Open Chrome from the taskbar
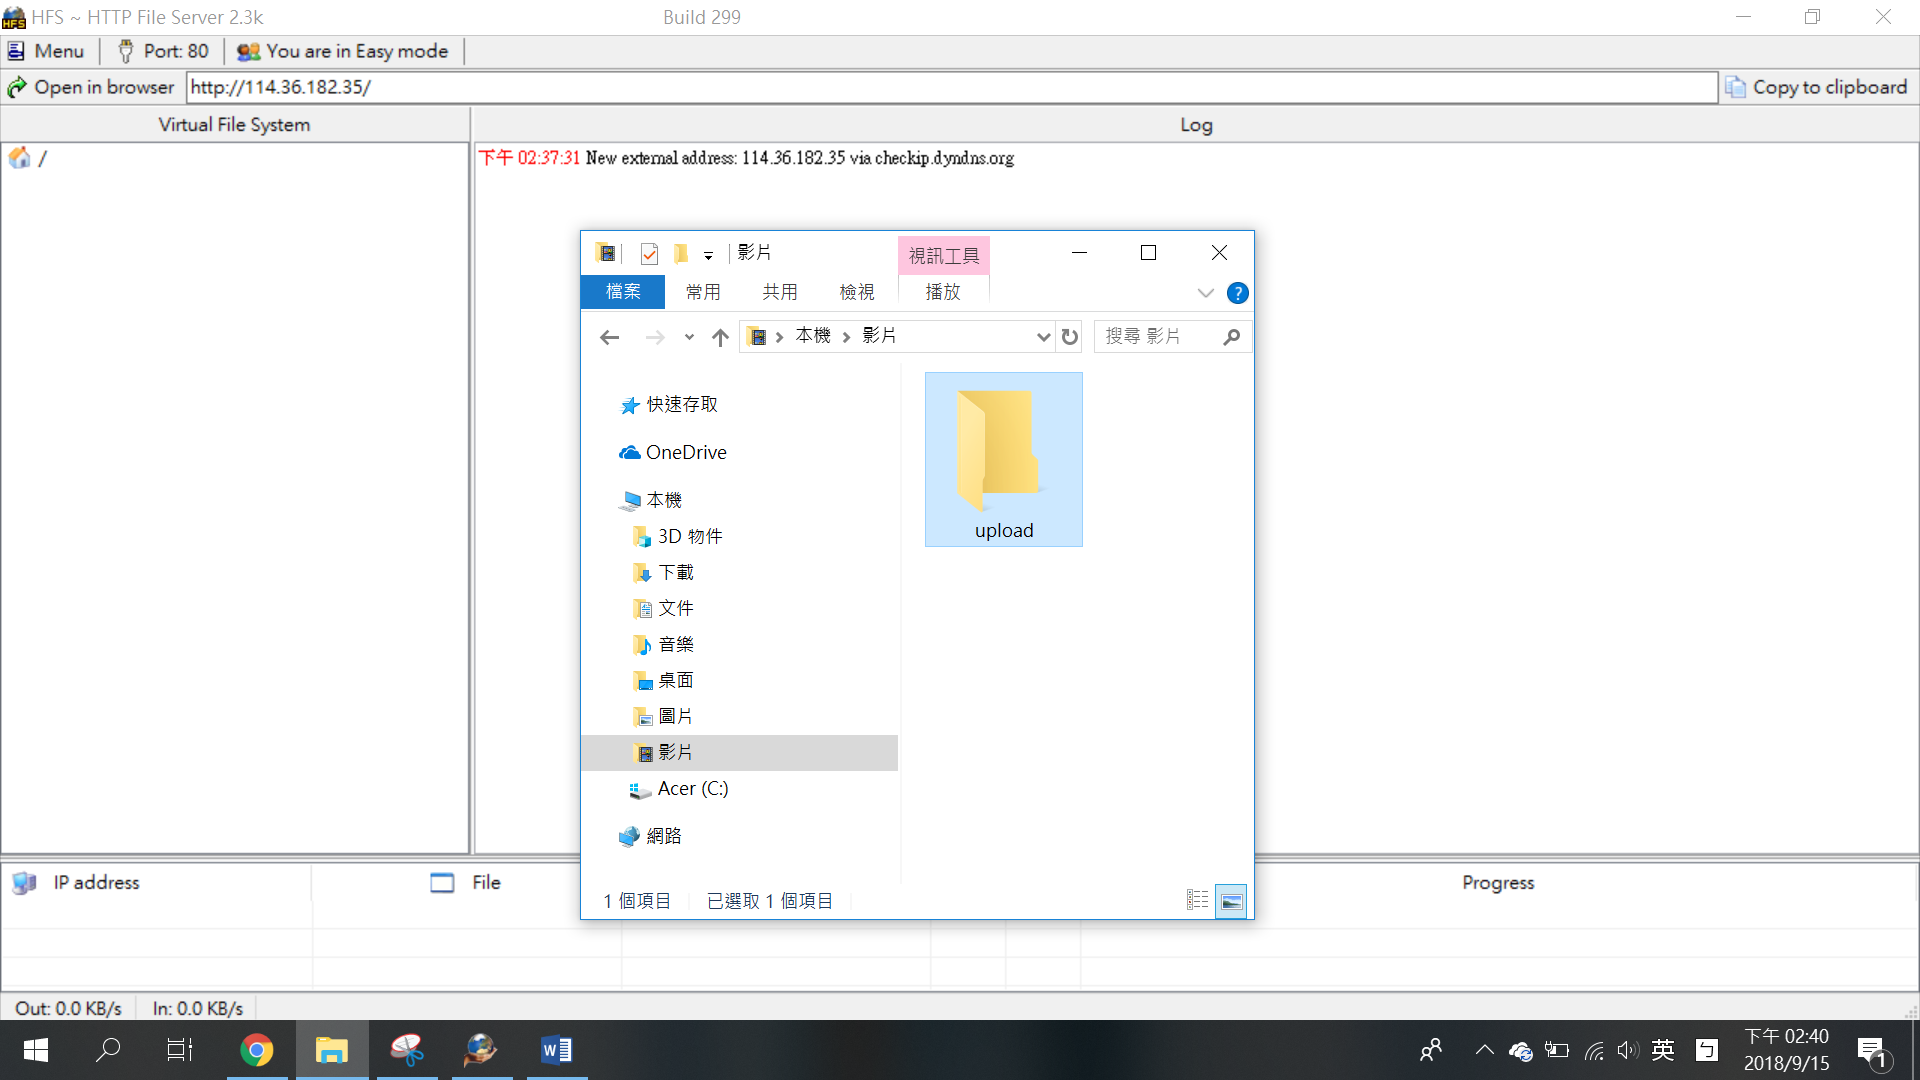Viewport: 1920px width, 1080px height. tap(257, 1050)
